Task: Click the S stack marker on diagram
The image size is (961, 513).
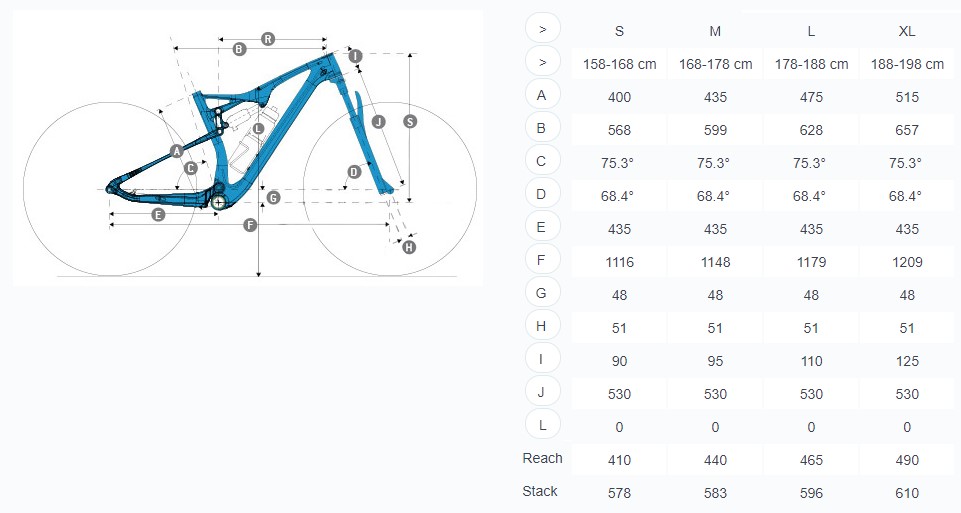Action: [x=410, y=121]
